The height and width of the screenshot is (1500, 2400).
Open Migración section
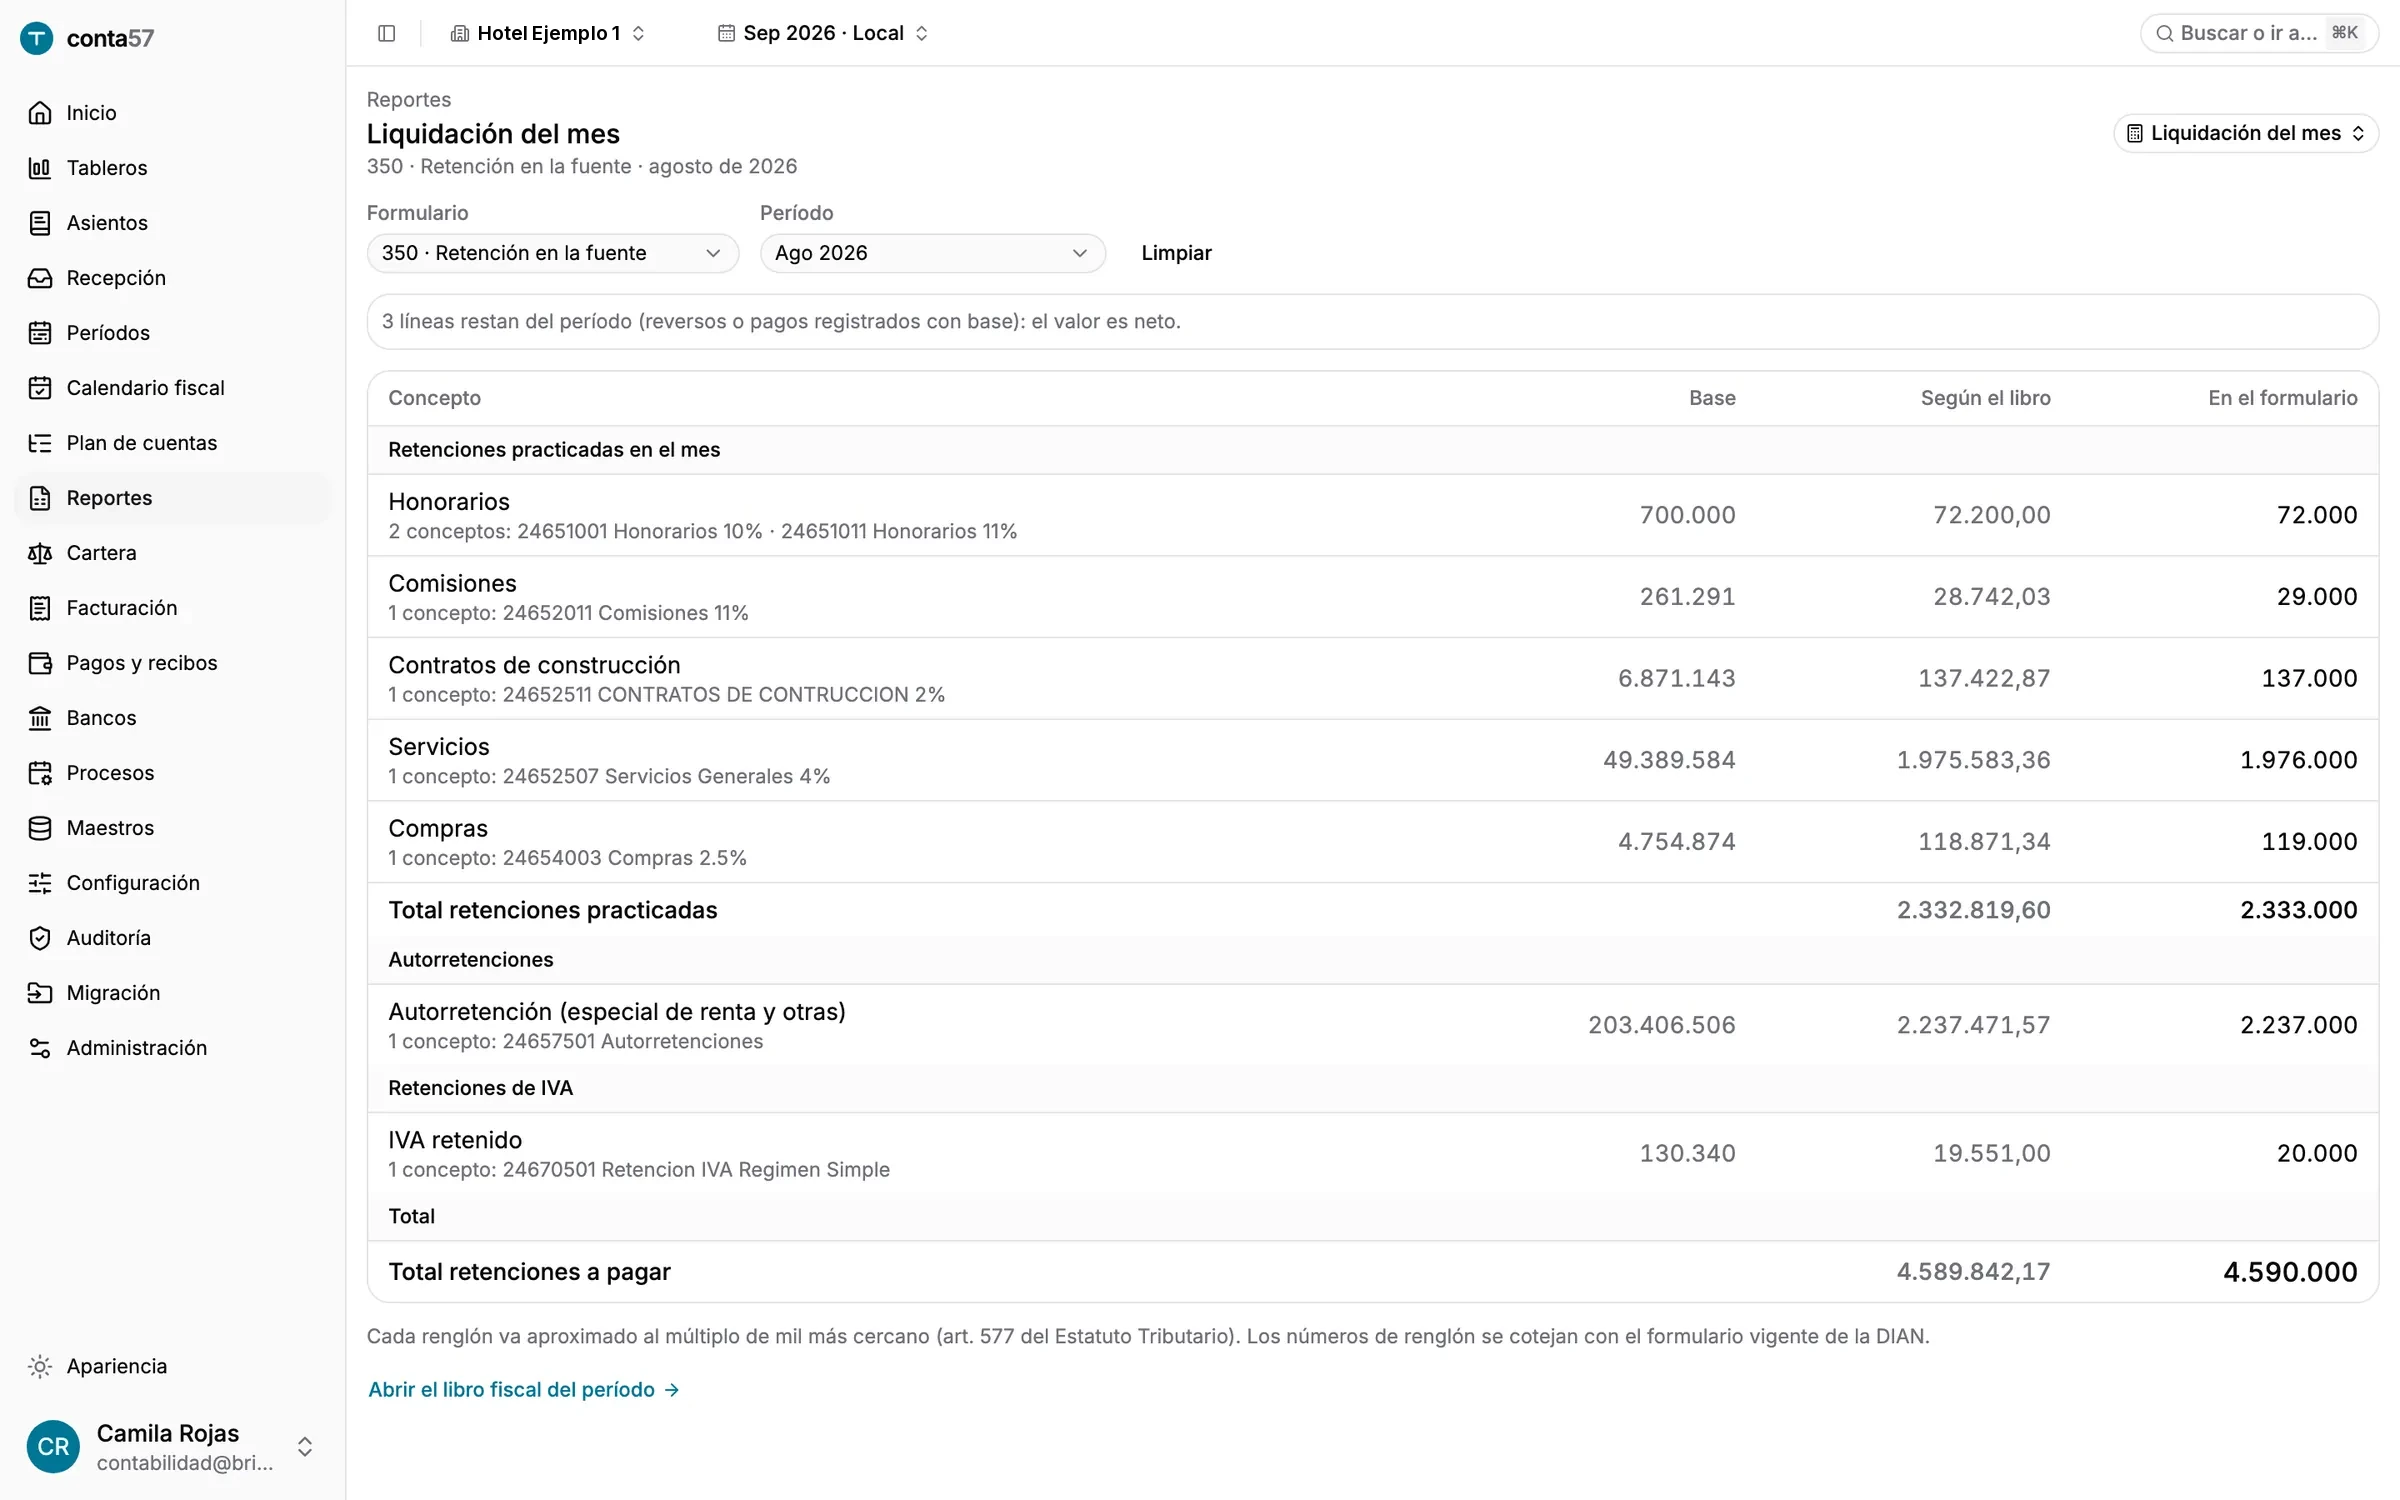tap(172, 993)
